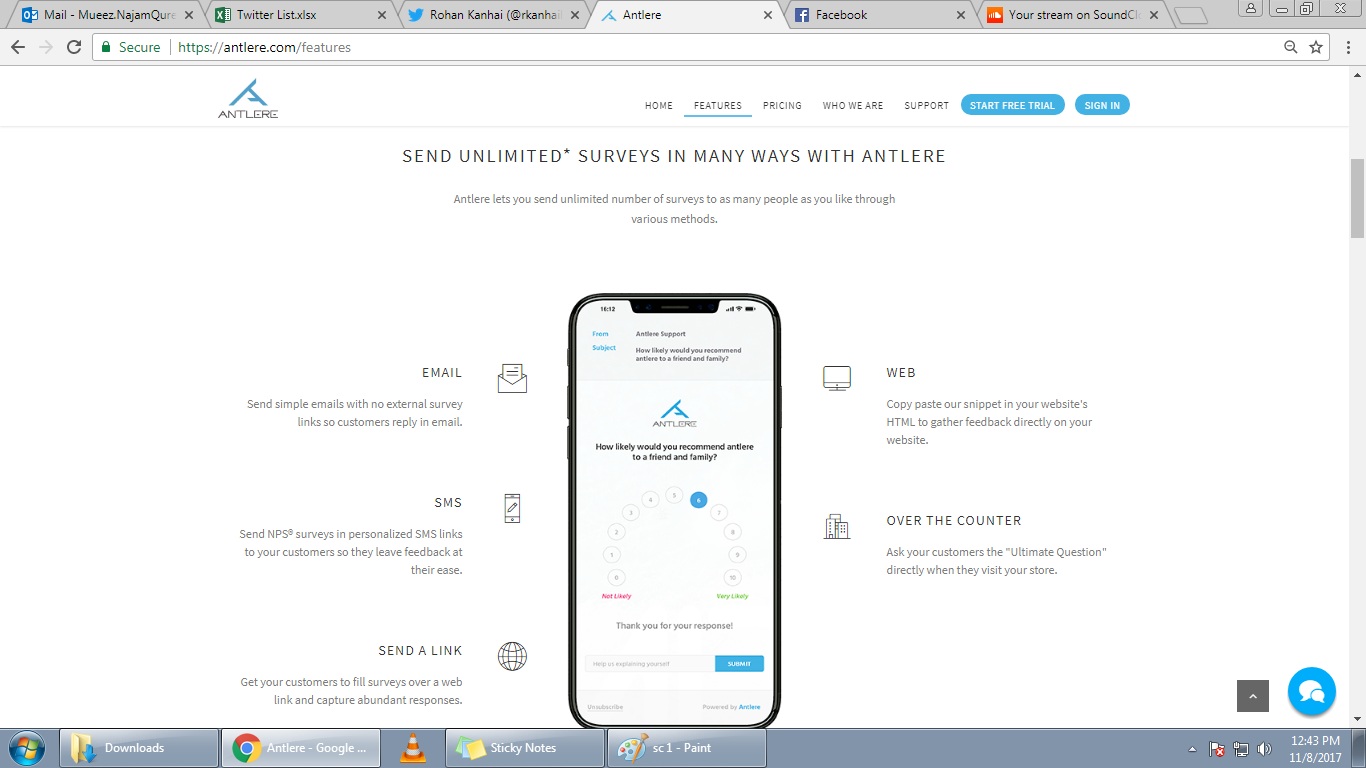Select rating 8 on the phone survey
The height and width of the screenshot is (768, 1366).
click(732, 532)
